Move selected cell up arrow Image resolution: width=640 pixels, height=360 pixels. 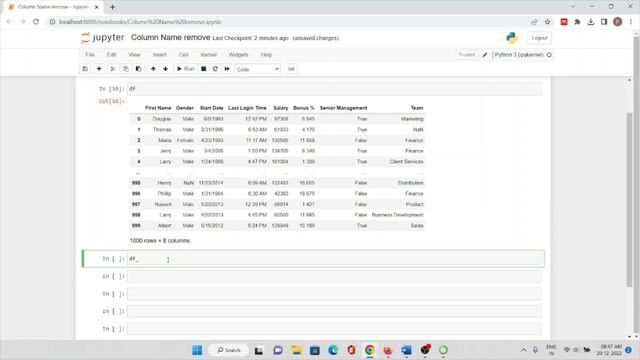[x=153, y=69]
